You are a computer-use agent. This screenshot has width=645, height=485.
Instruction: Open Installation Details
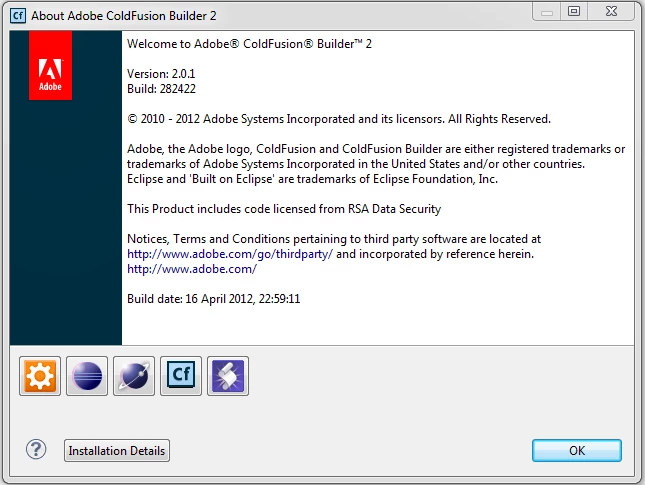[x=117, y=451]
